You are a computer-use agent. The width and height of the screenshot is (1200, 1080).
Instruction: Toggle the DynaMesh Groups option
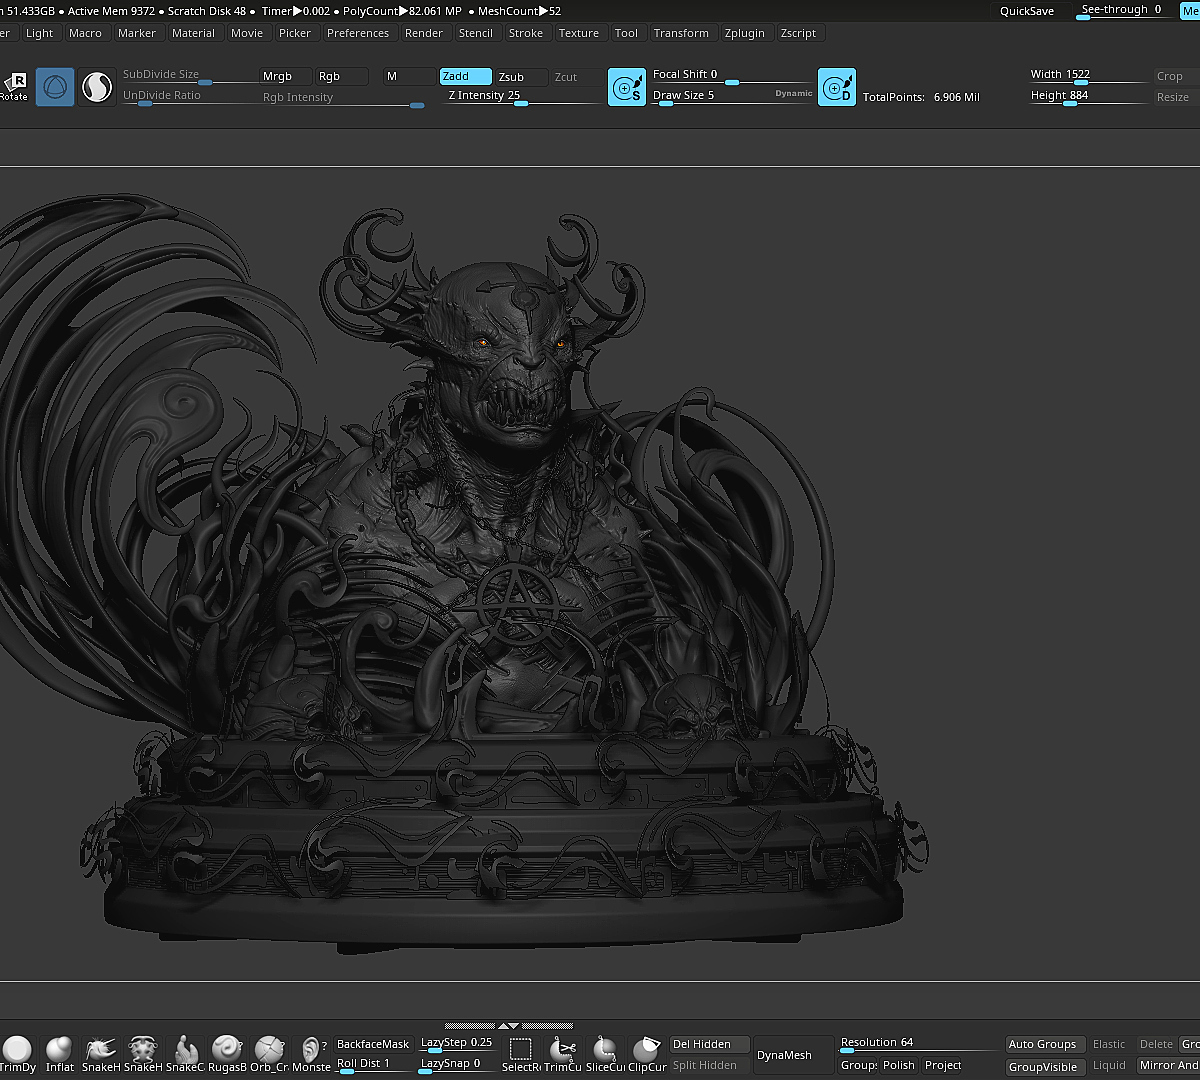[x=859, y=1065]
